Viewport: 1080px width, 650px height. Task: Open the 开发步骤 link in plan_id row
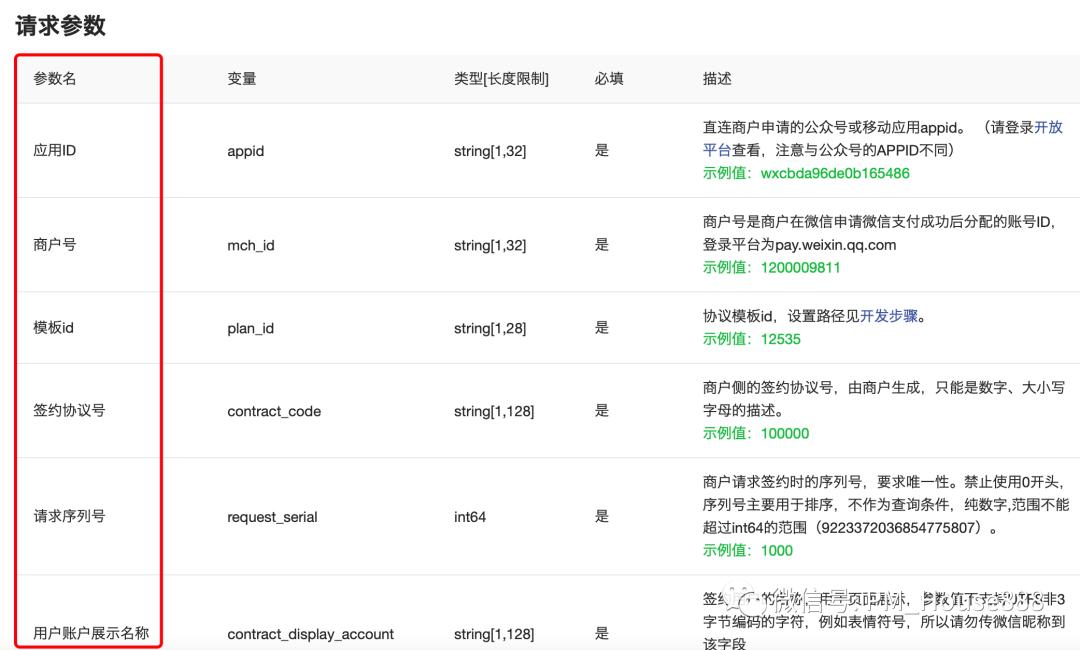(x=889, y=316)
